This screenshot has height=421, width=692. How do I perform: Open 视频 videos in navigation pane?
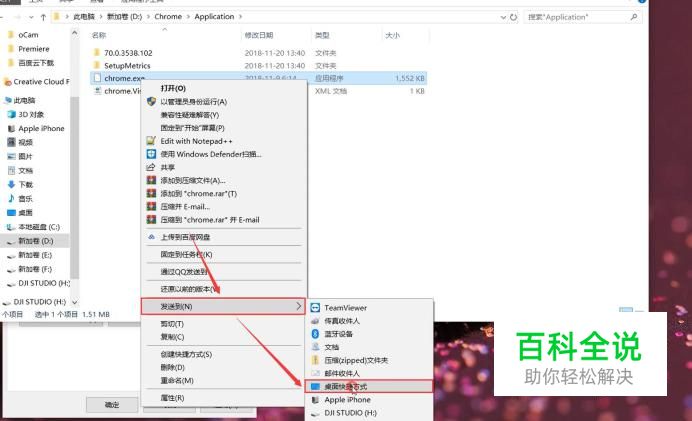pyautogui.click(x=25, y=142)
